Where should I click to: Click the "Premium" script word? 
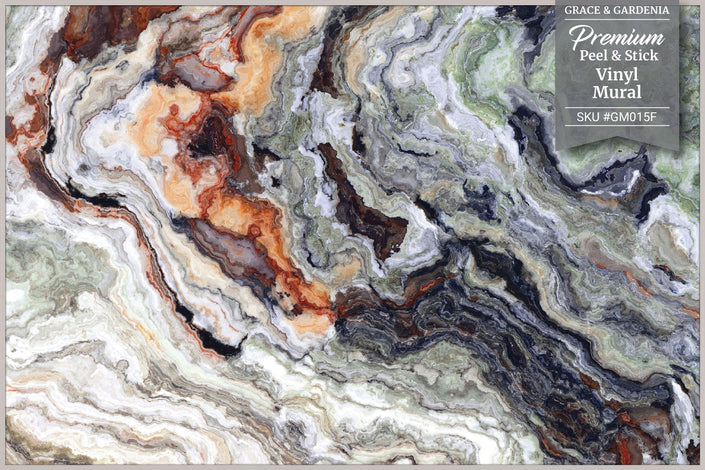point(616,37)
